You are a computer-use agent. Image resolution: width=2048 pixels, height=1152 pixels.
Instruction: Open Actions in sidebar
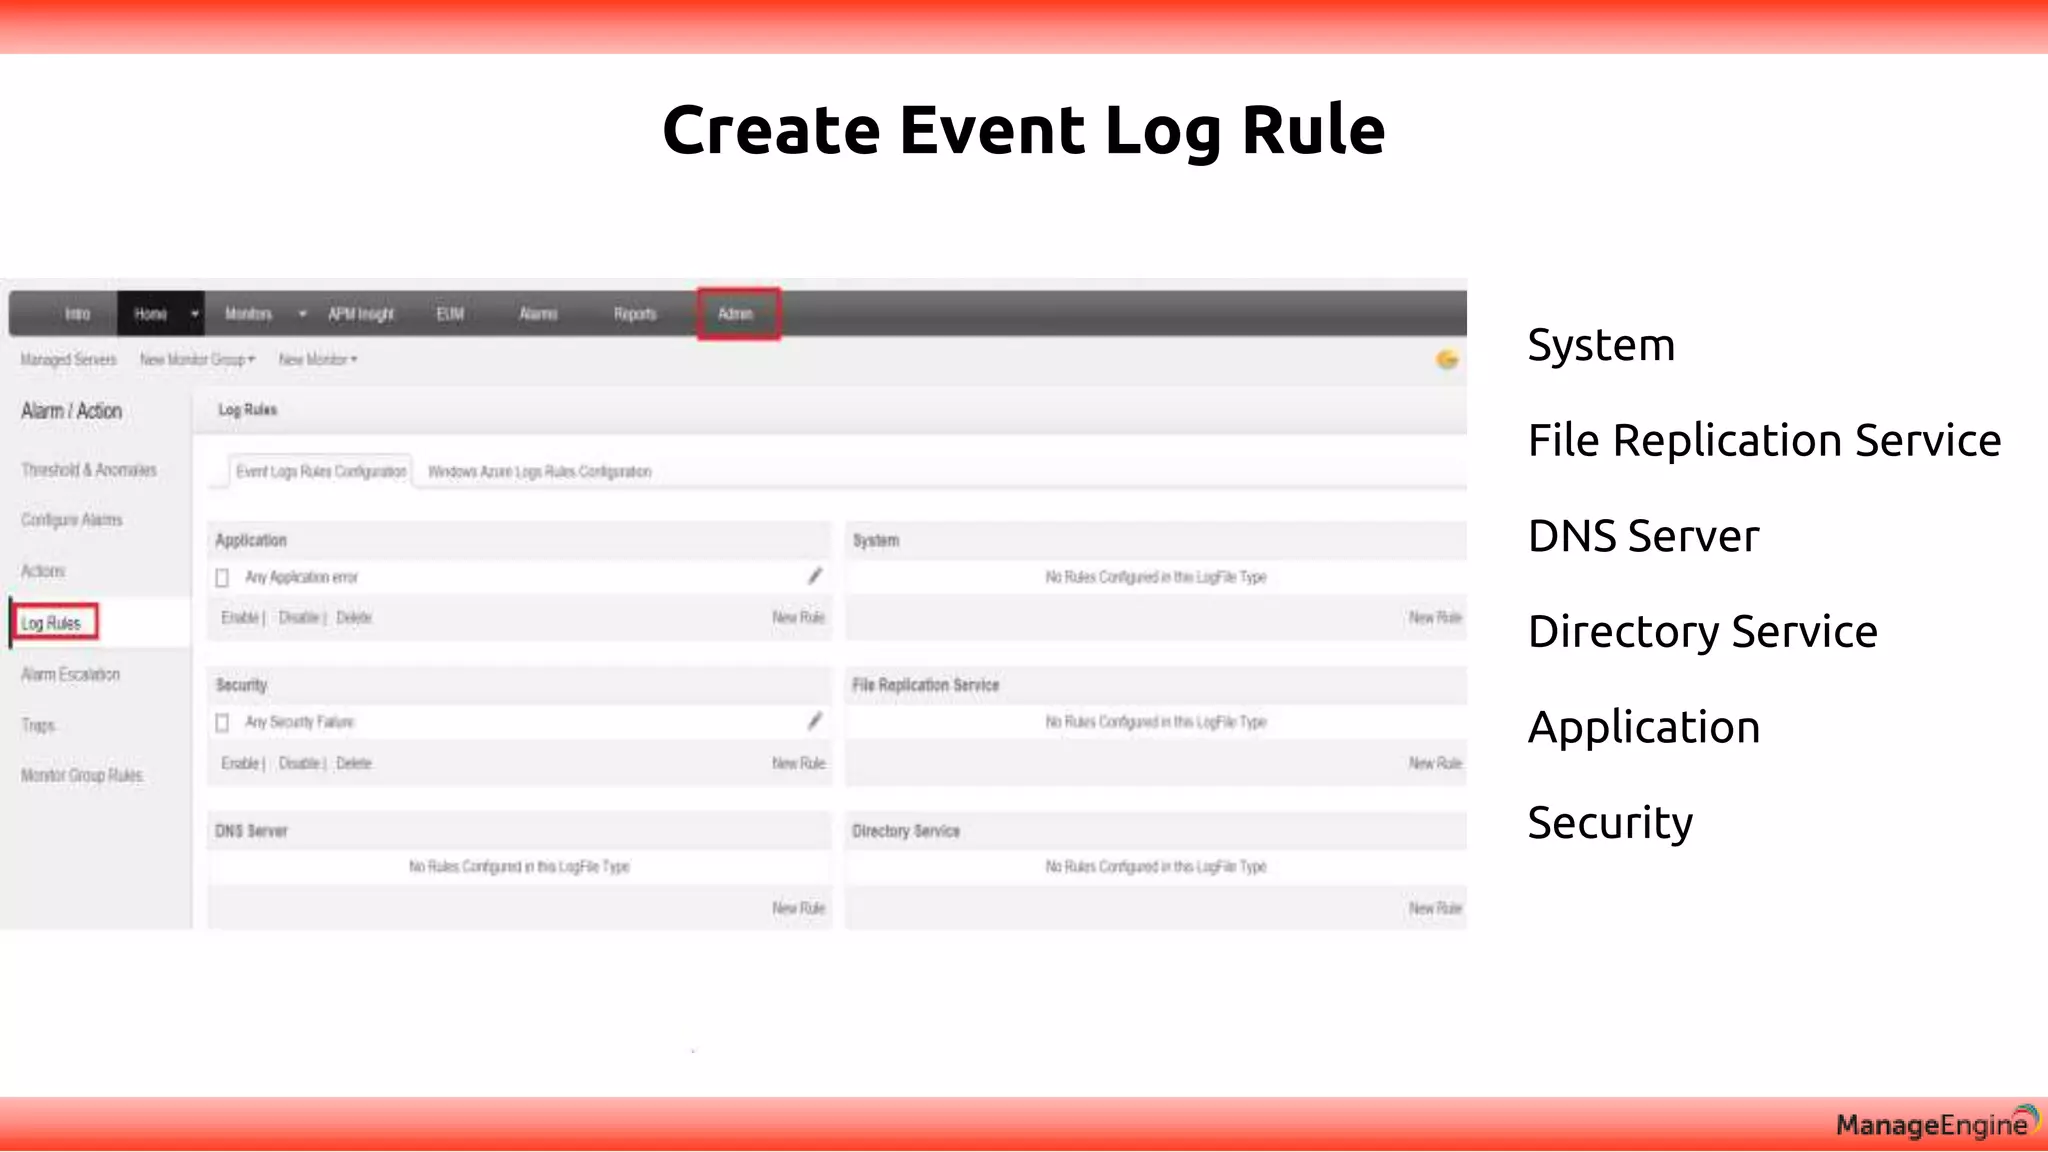[x=43, y=571]
